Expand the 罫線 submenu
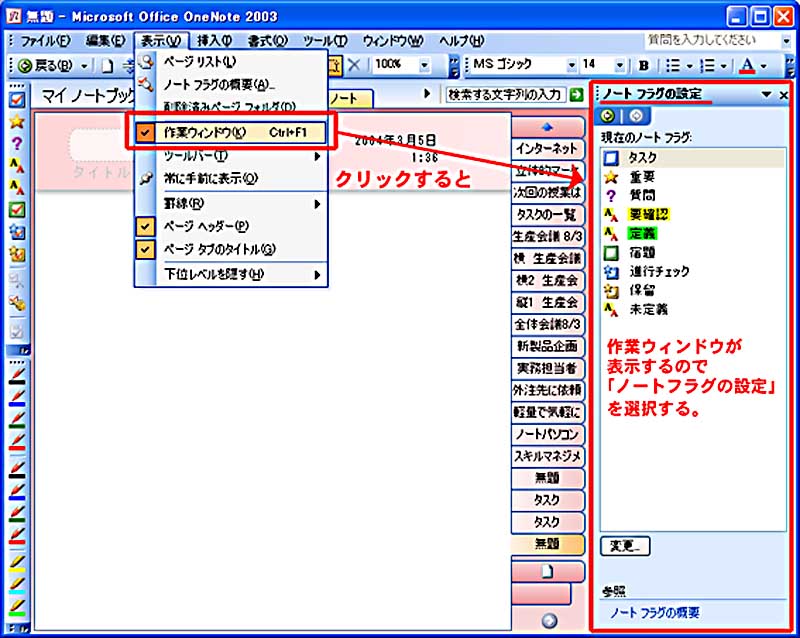This screenshot has height=638, width=800. click(x=230, y=203)
